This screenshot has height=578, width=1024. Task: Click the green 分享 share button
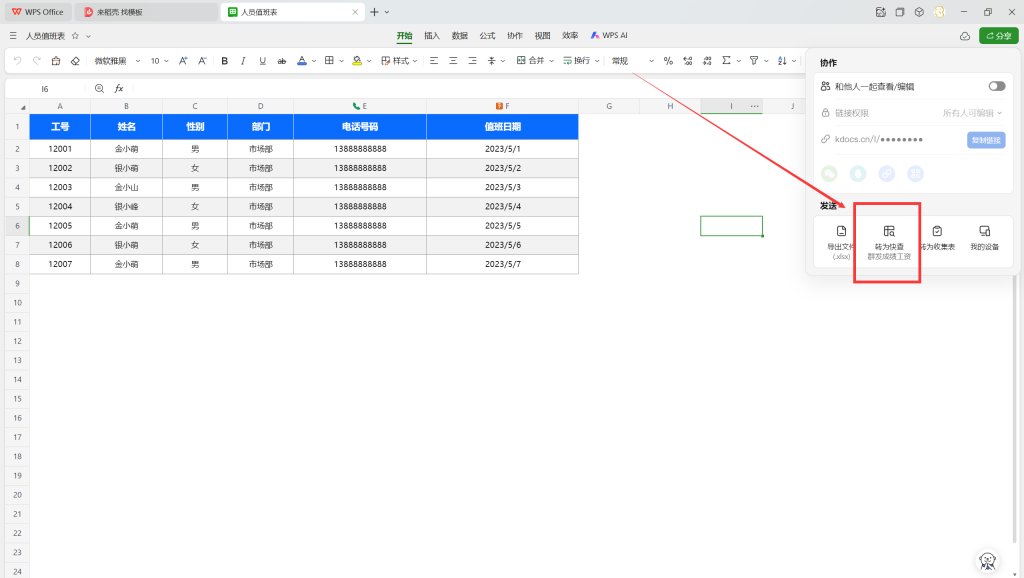pyautogui.click(x=998, y=35)
